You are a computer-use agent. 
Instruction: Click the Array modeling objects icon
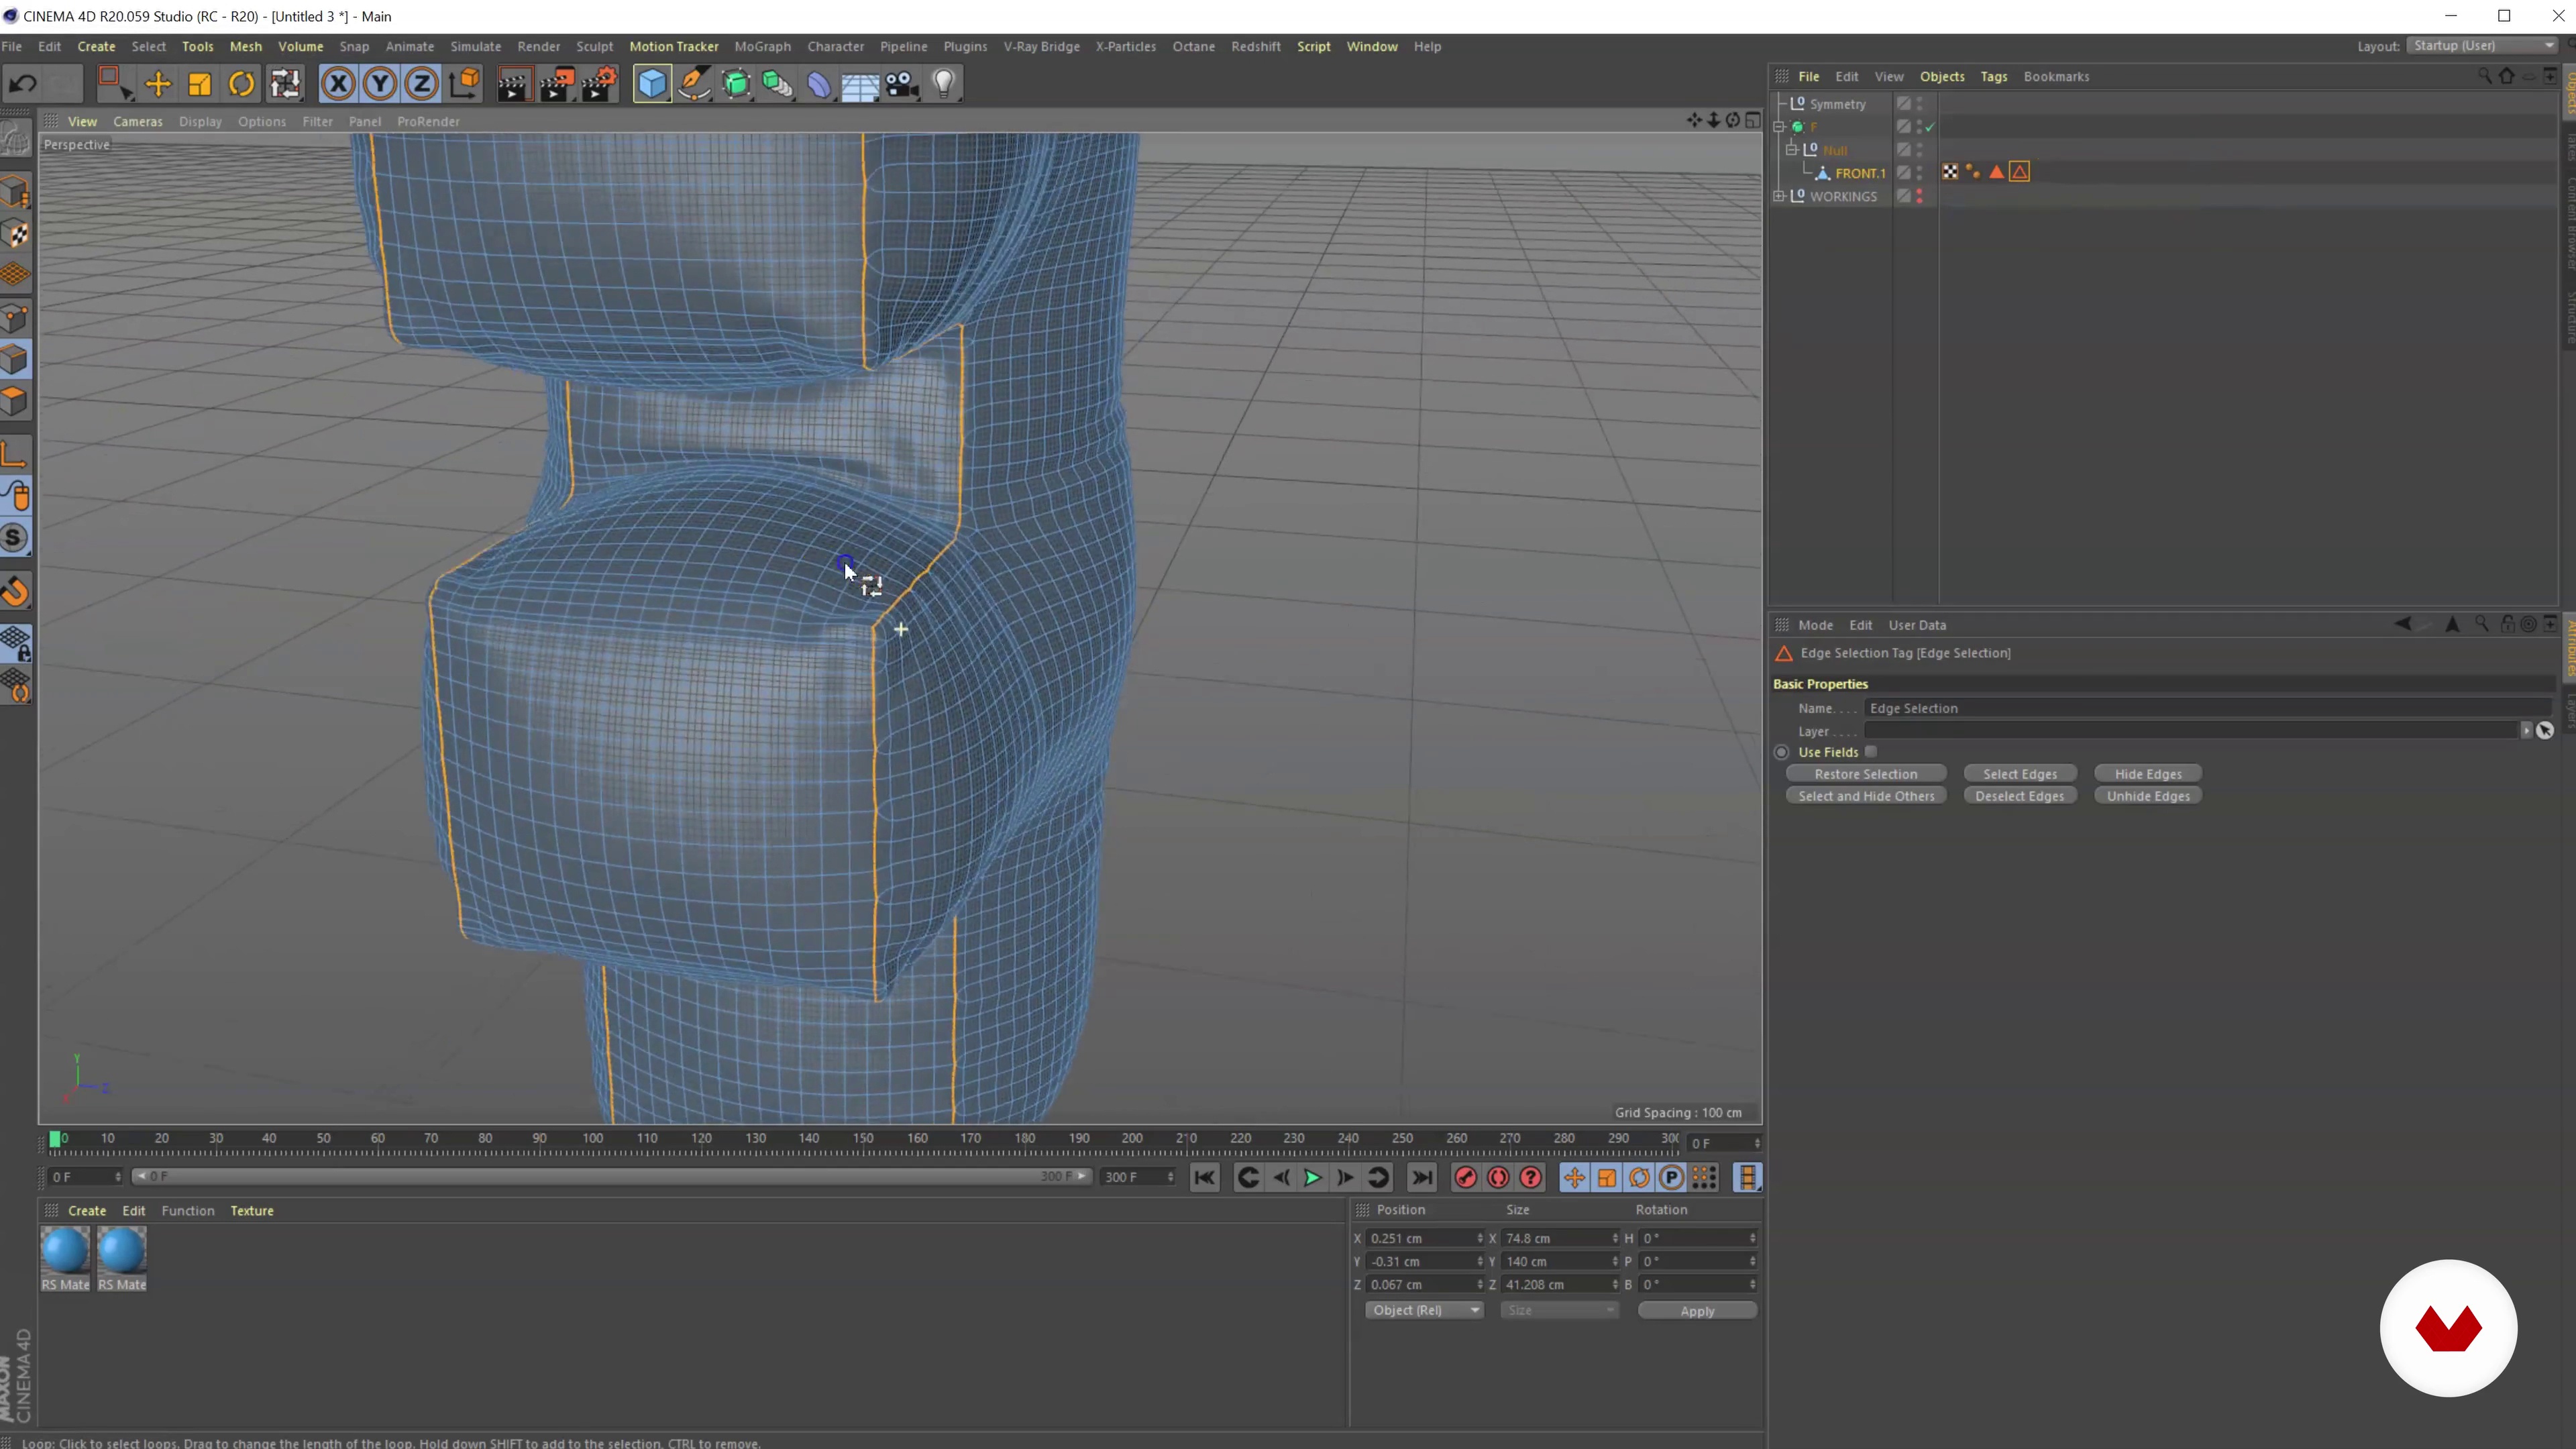[x=778, y=84]
